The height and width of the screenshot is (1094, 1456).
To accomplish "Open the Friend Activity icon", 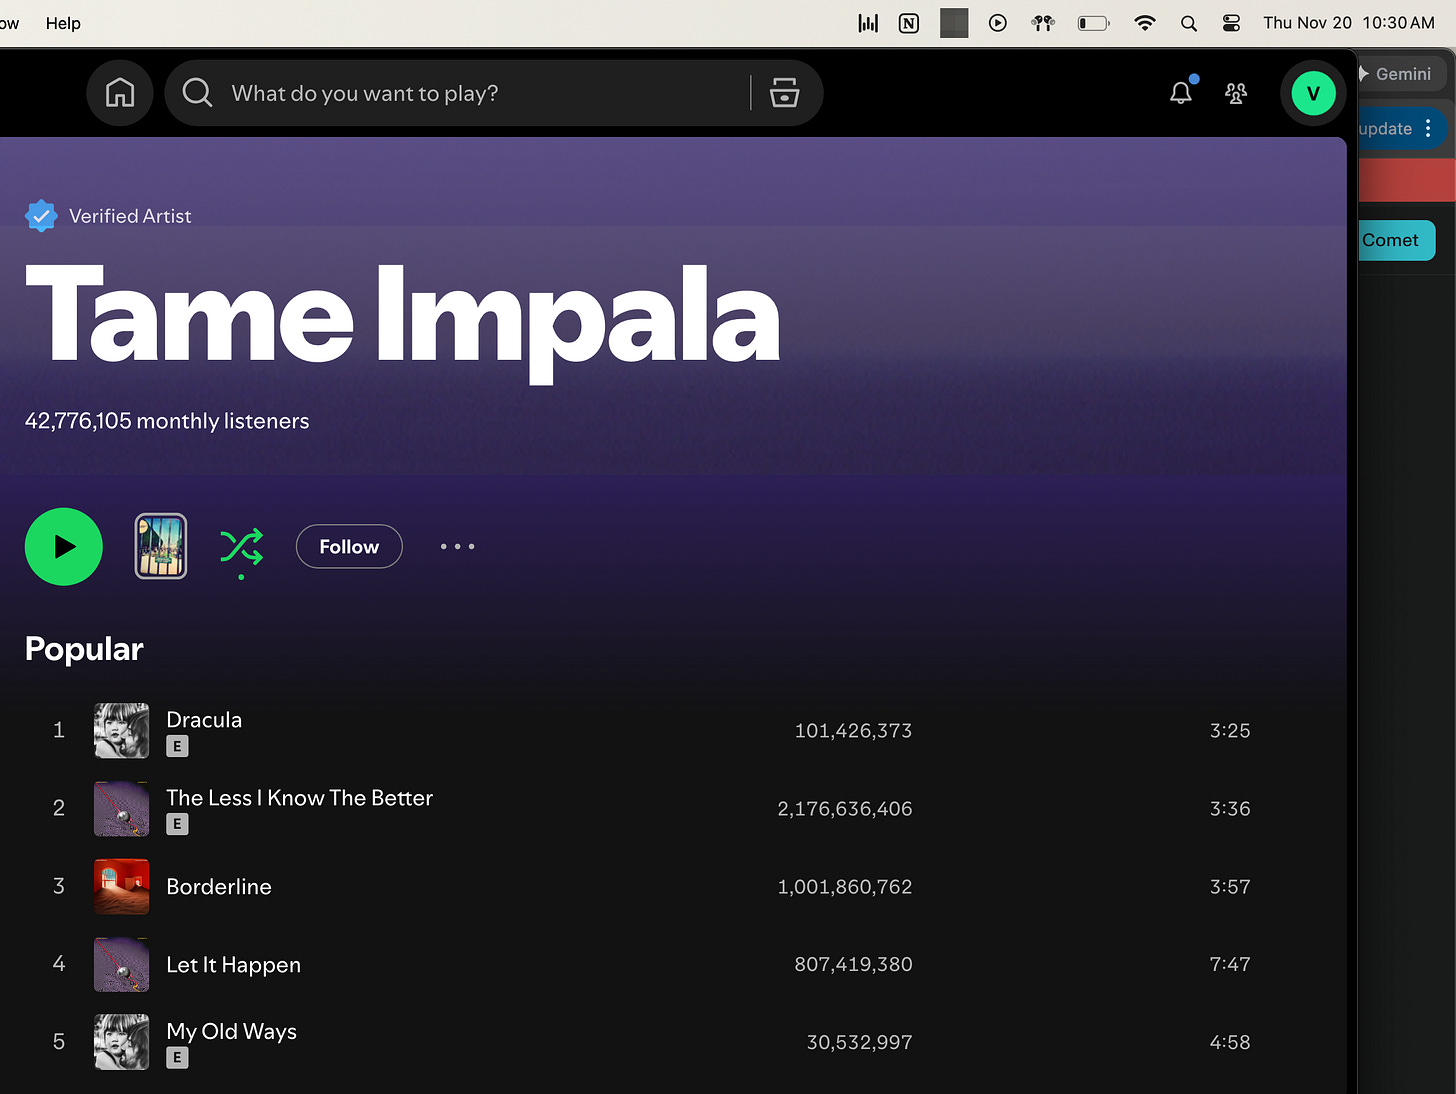I will 1236,93.
